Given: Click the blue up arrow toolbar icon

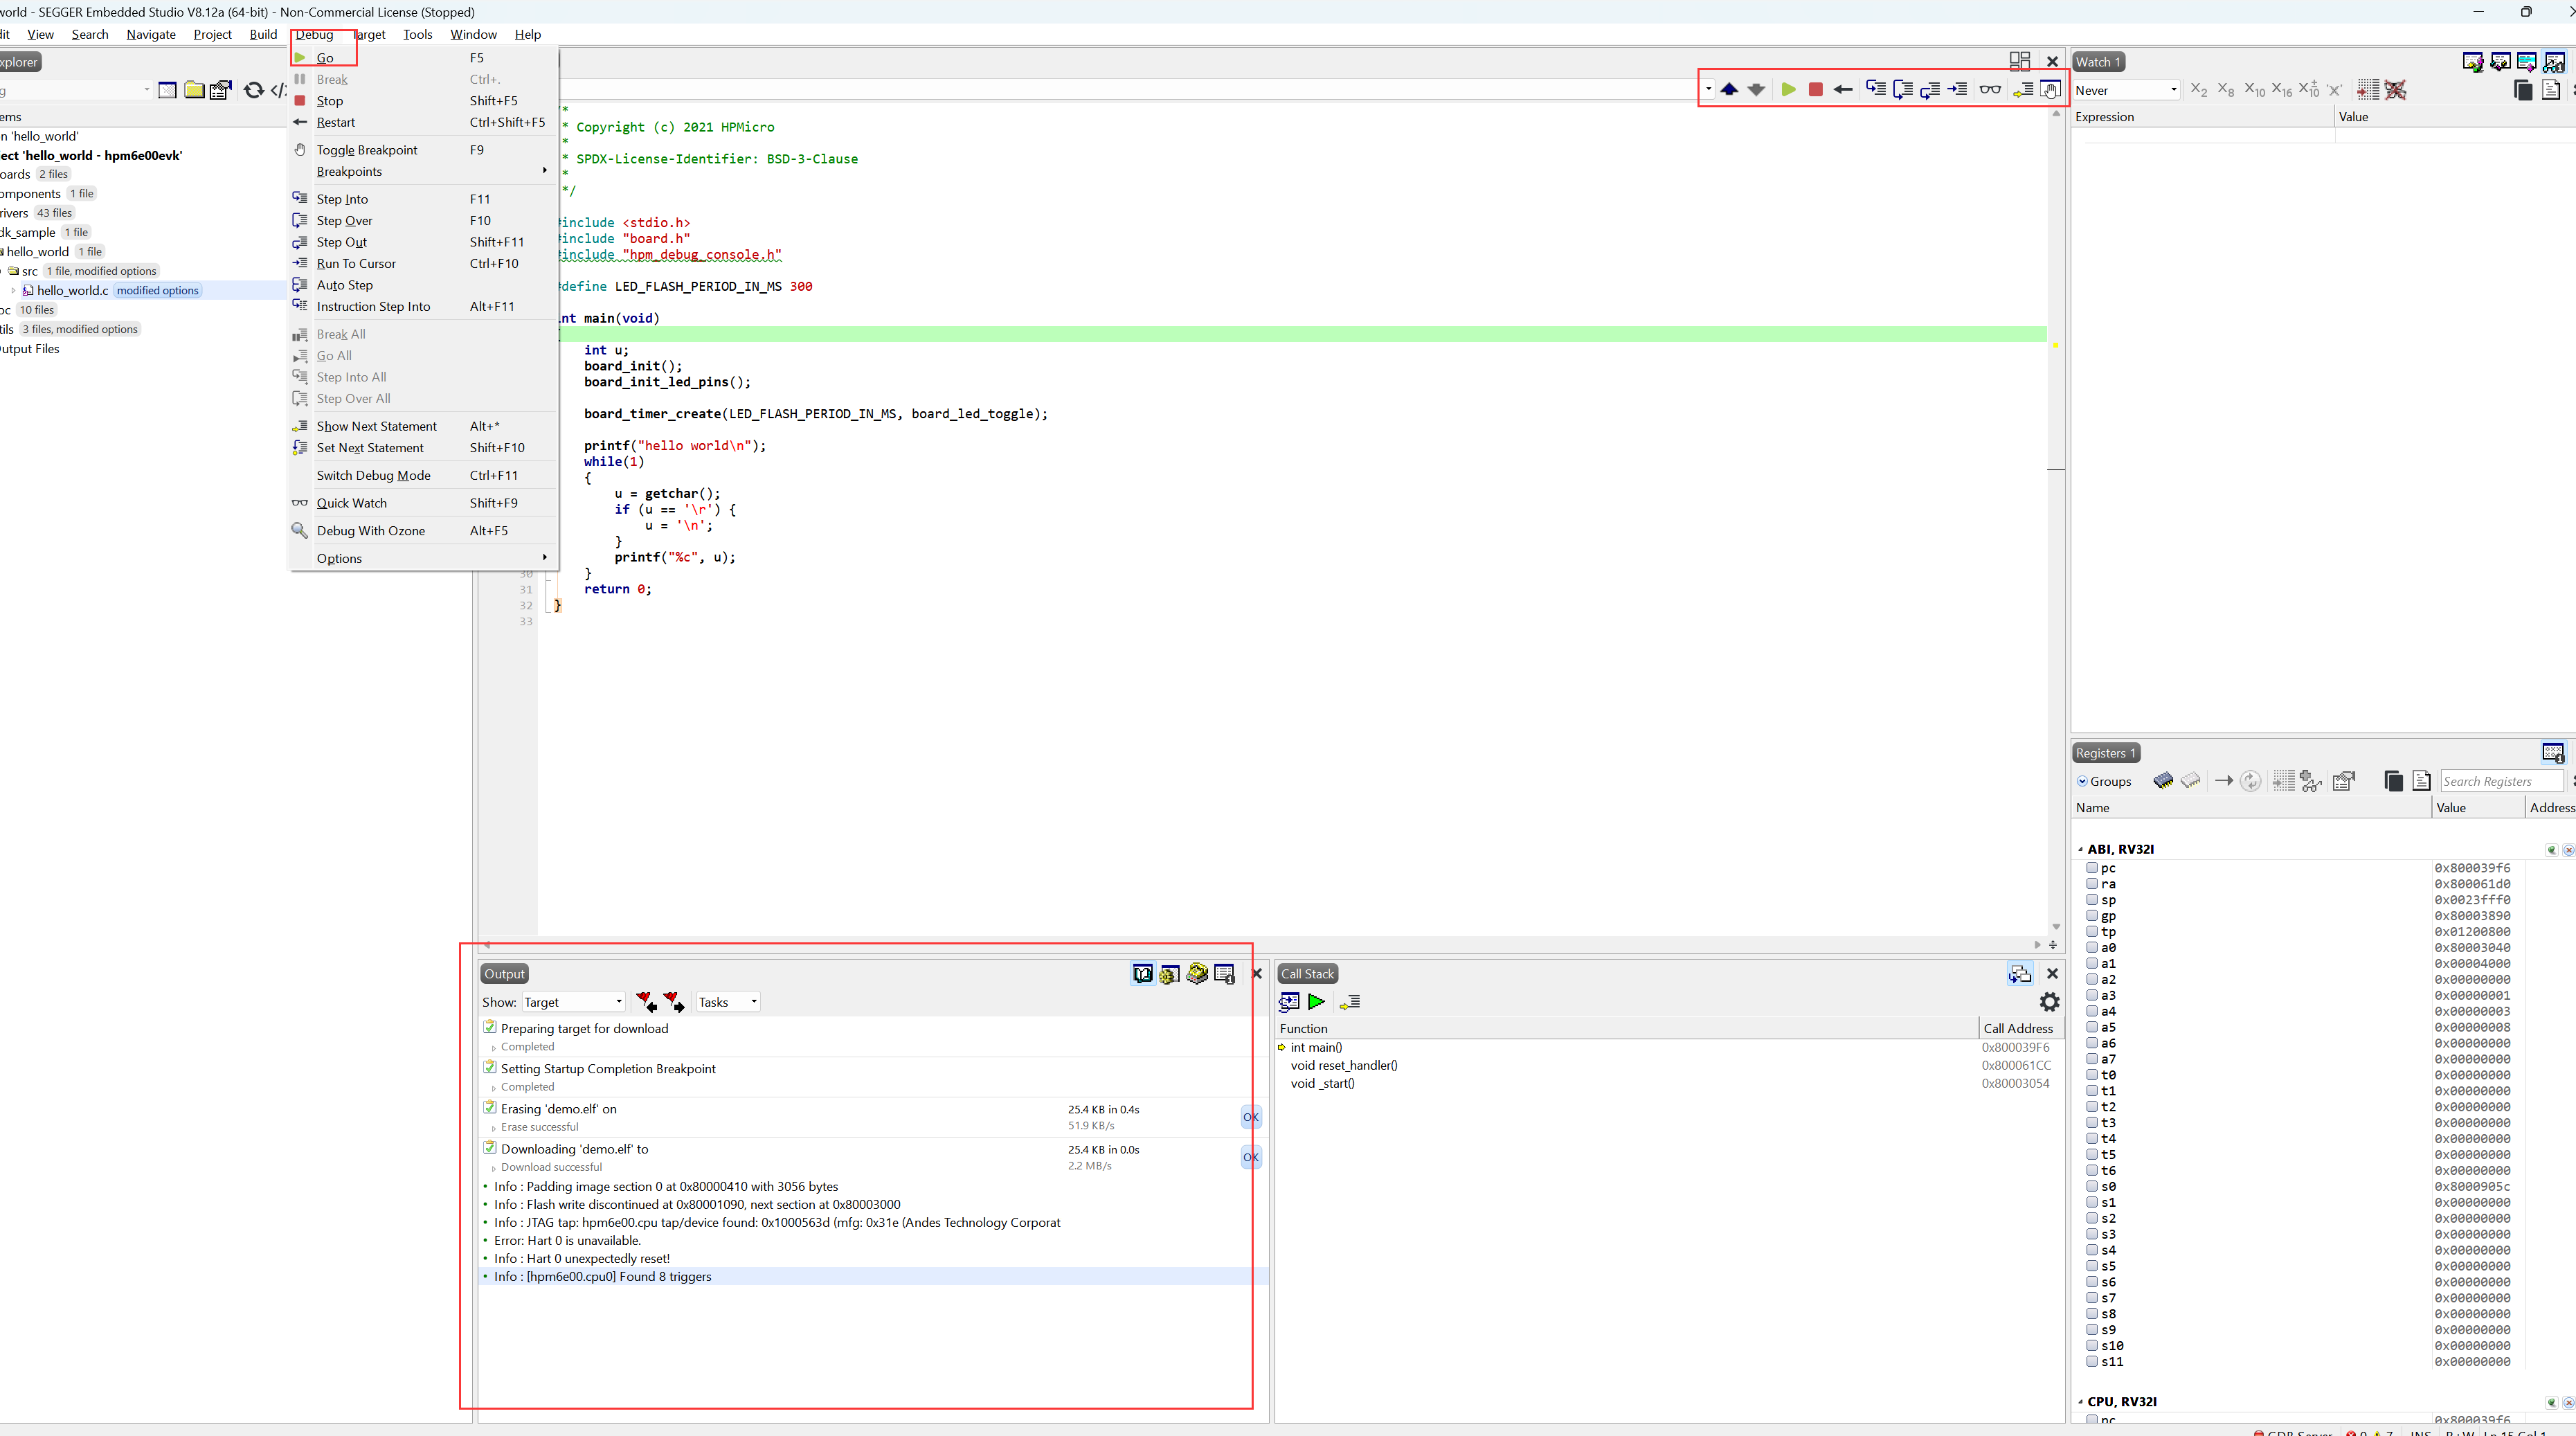Looking at the screenshot, I should tap(1729, 90).
